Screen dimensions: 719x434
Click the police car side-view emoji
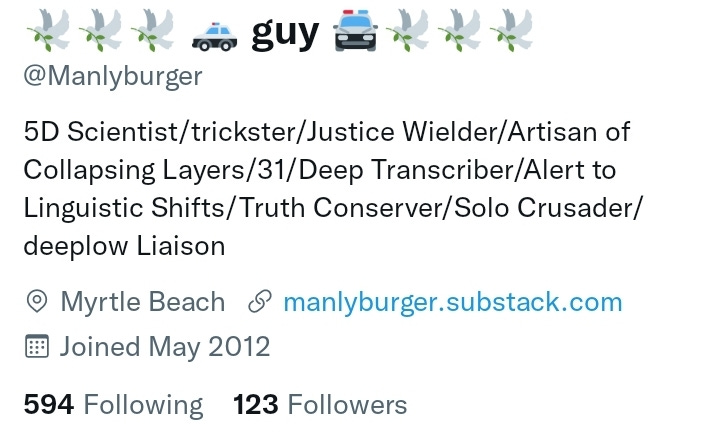[214, 36]
